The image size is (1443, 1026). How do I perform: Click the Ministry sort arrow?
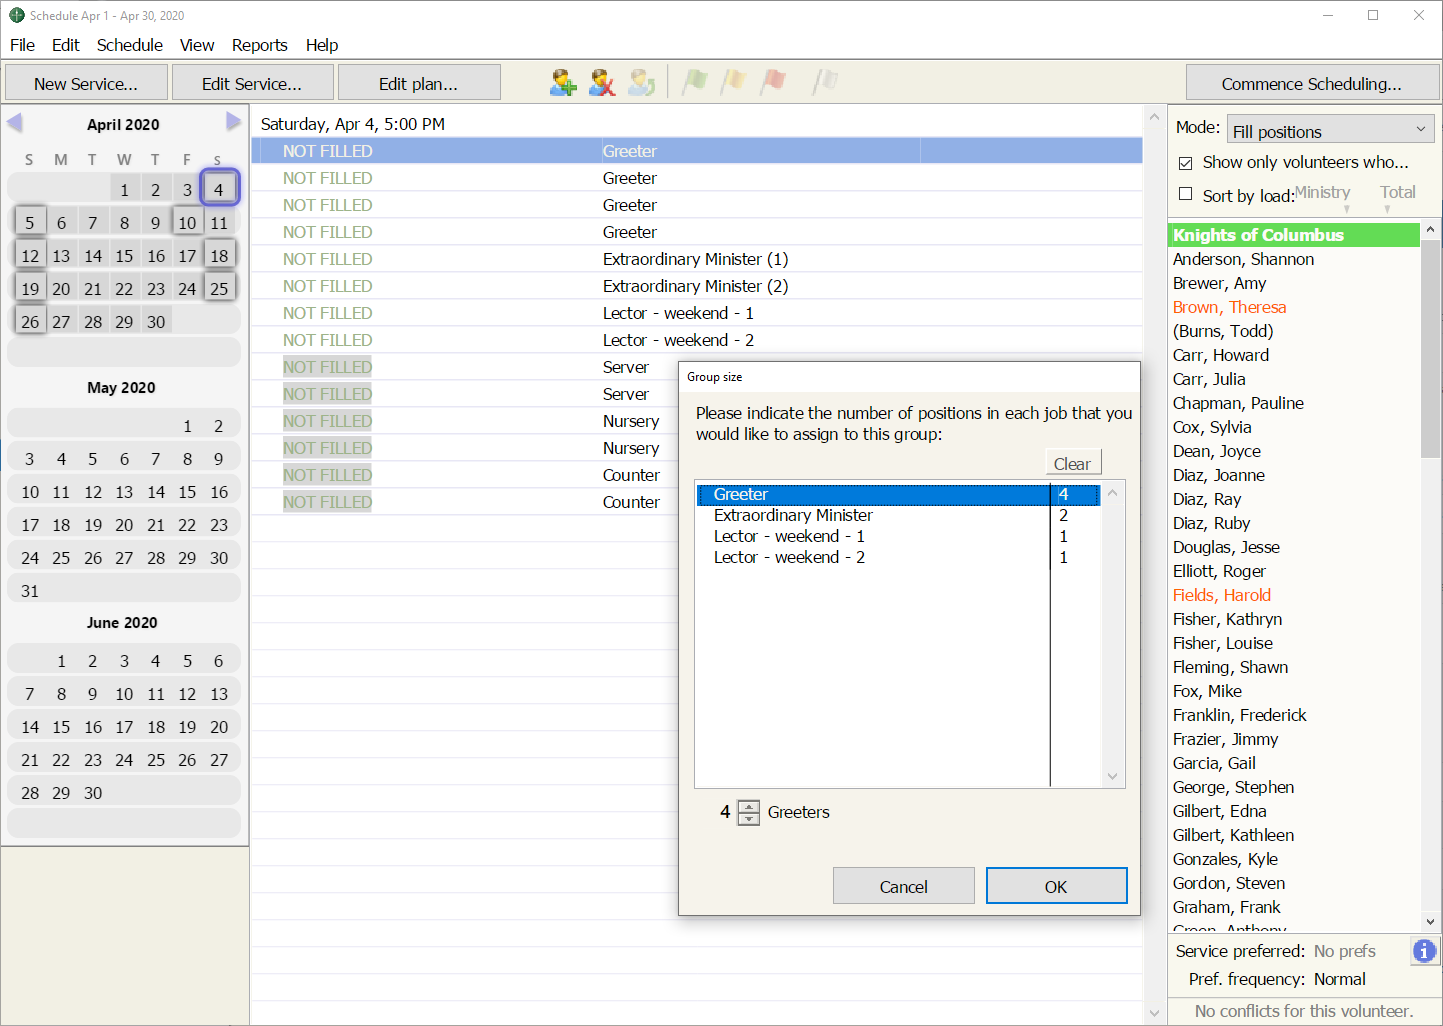pyautogui.click(x=1346, y=209)
